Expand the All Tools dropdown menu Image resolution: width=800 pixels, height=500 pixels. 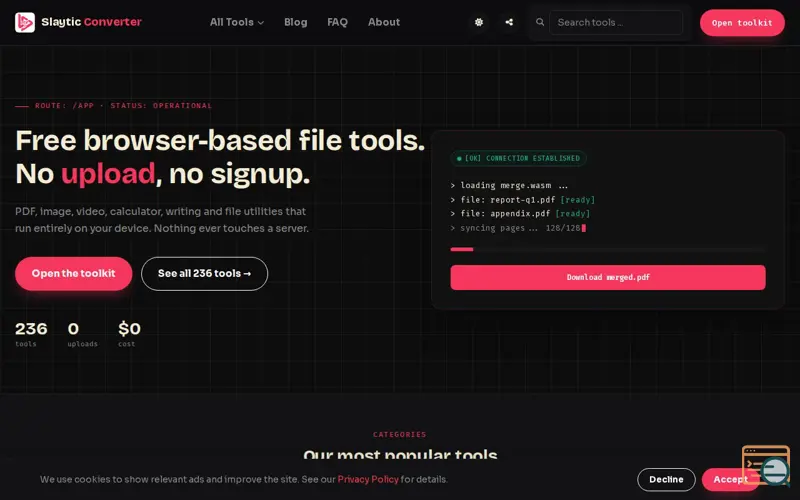237,22
